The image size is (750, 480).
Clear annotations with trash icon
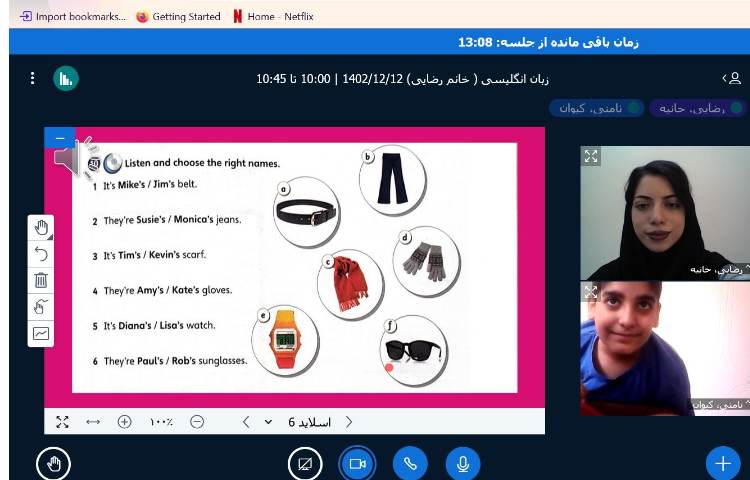coord(41,280)
